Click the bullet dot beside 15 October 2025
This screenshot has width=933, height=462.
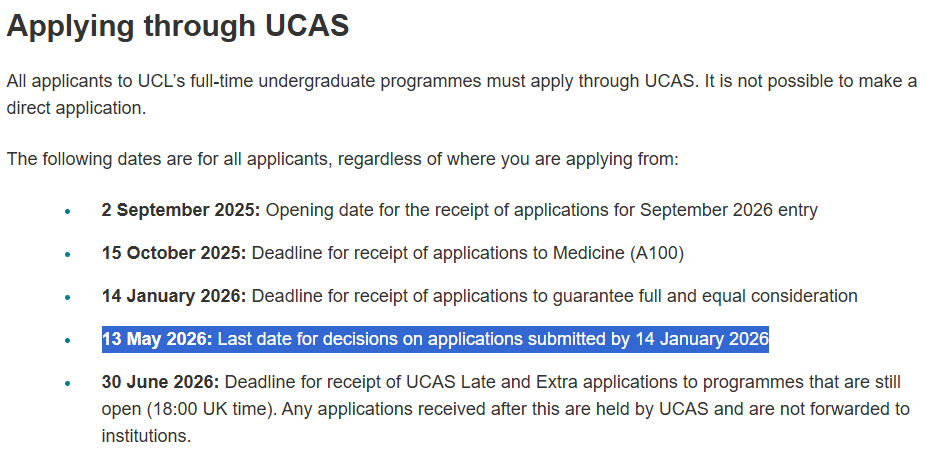pyautogui.click(x=67, y=254)
